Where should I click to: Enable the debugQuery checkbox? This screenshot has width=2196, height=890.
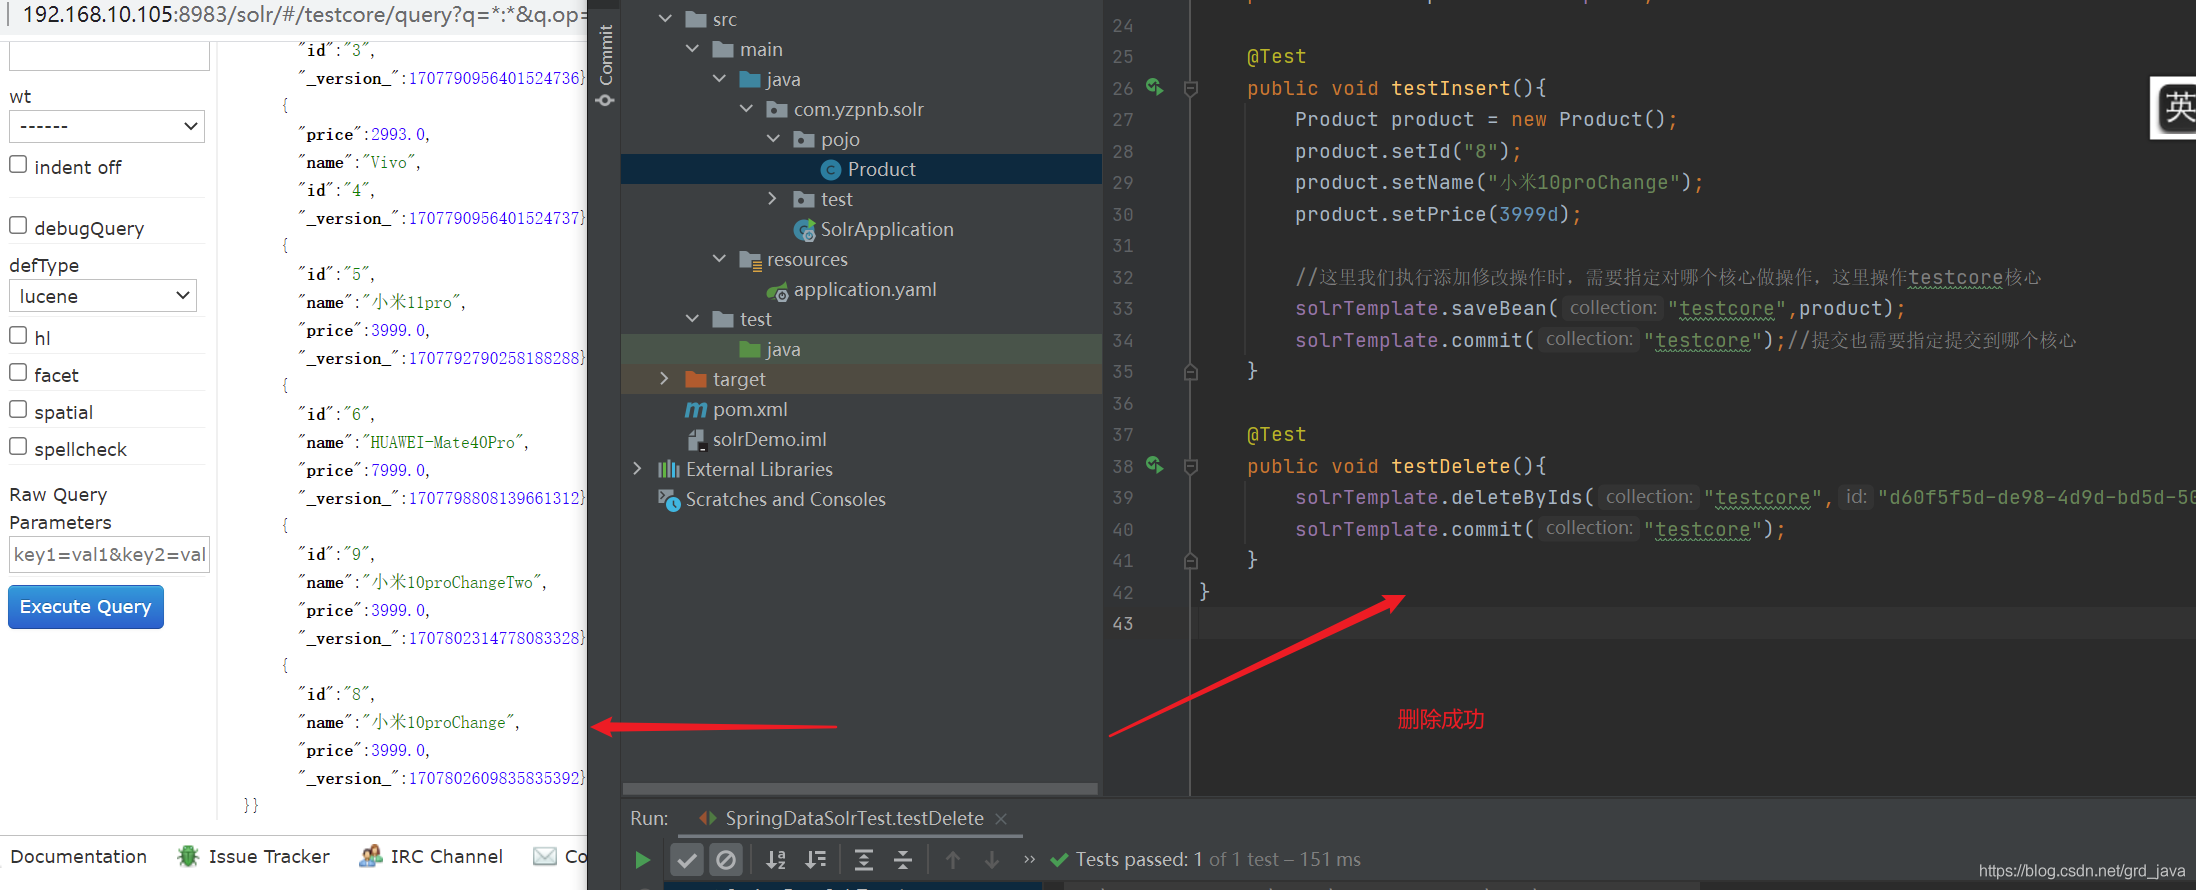tap(18, 226)
